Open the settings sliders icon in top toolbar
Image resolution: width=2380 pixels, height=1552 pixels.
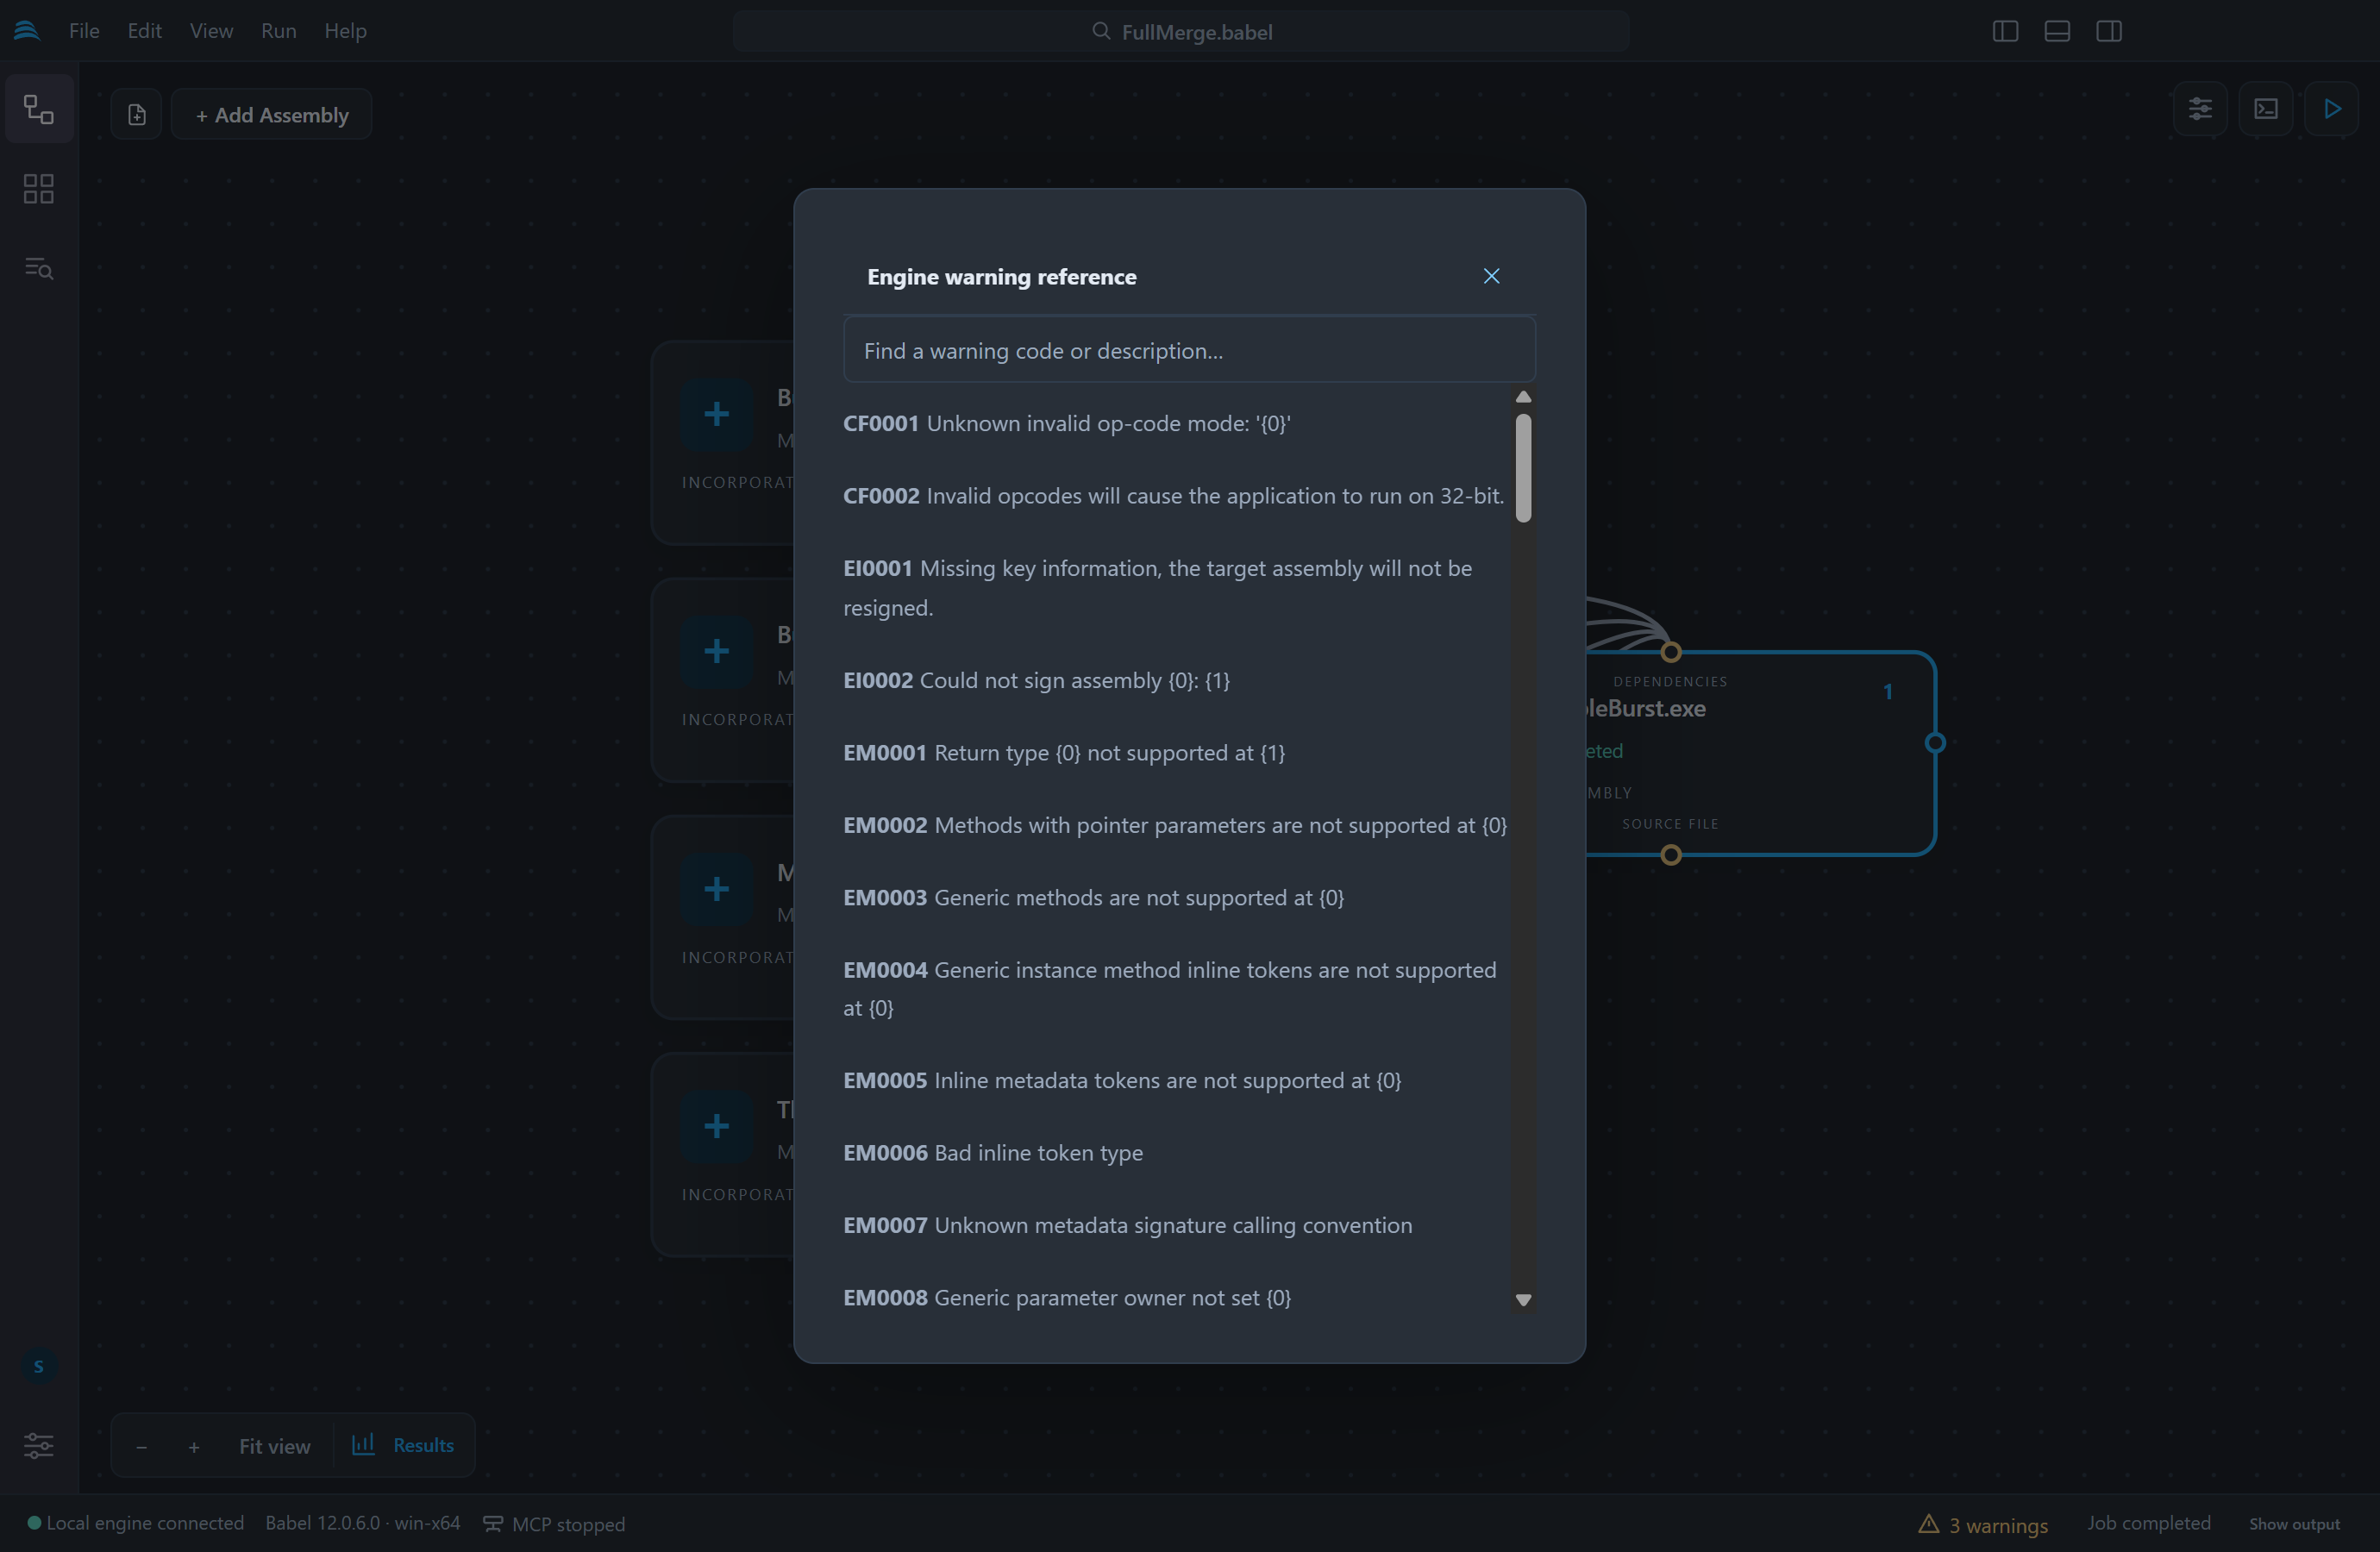pyautogui.click(x=2200, y=108)
